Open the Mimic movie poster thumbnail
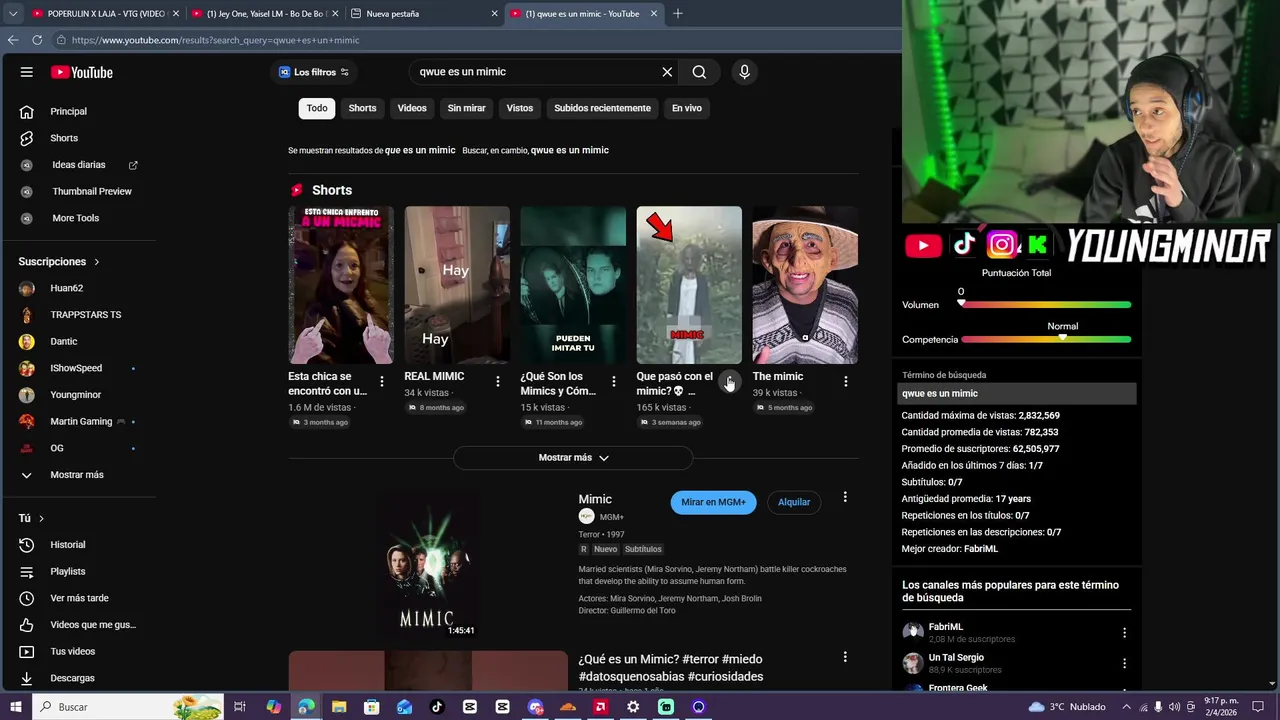The image size is (1280, 720). point(427,565)
